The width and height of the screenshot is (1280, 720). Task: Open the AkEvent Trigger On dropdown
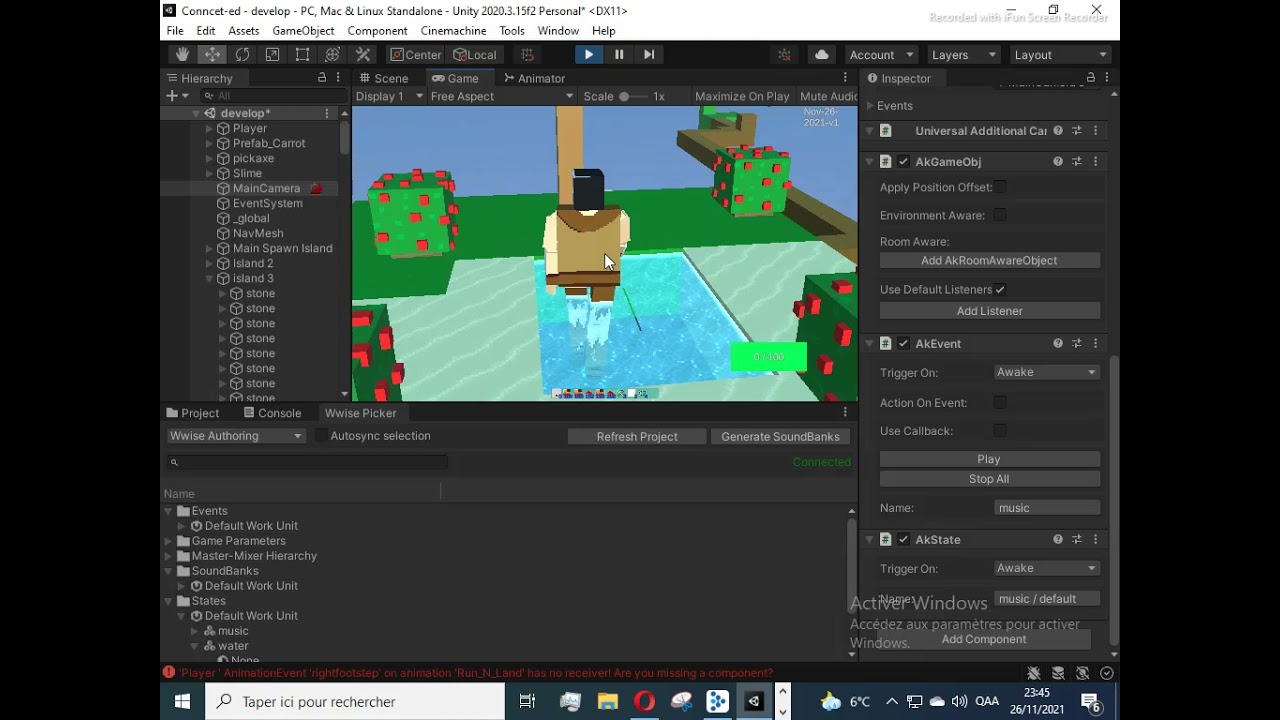1047,372
